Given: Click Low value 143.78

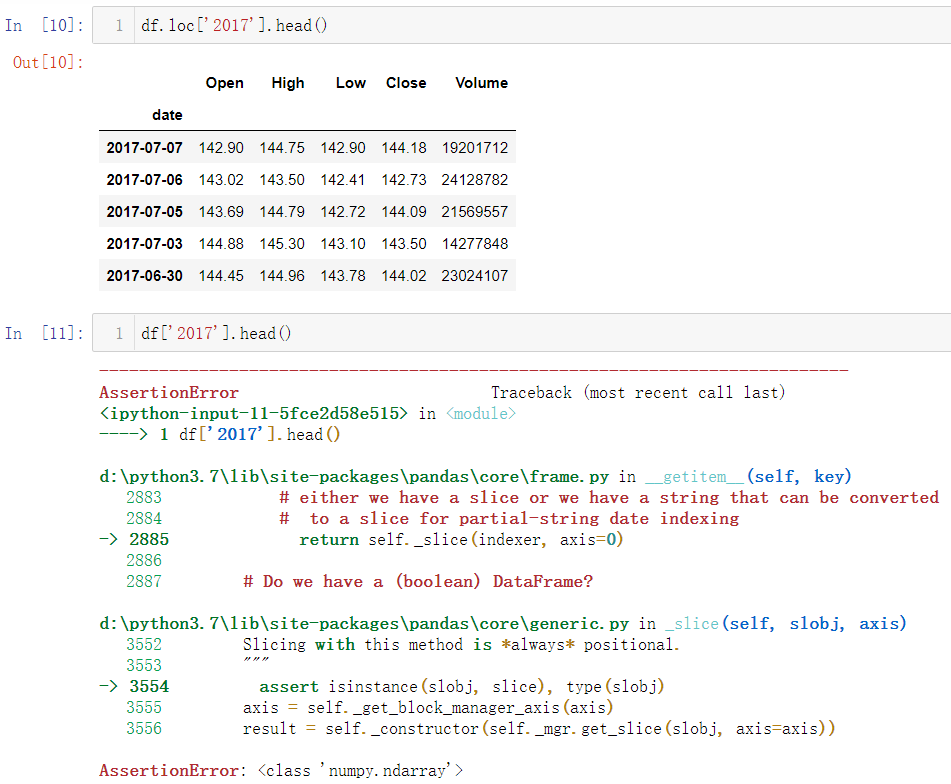Looking at the screenshot, I should (x=343, y=276).
